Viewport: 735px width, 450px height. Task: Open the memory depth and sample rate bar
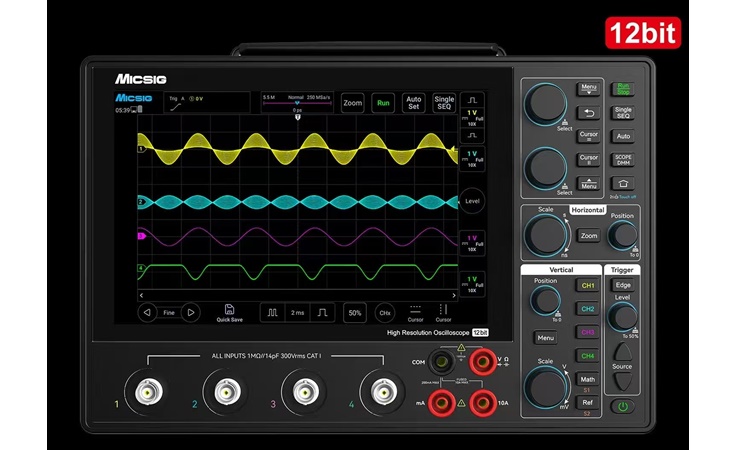(x=297, y=102)
